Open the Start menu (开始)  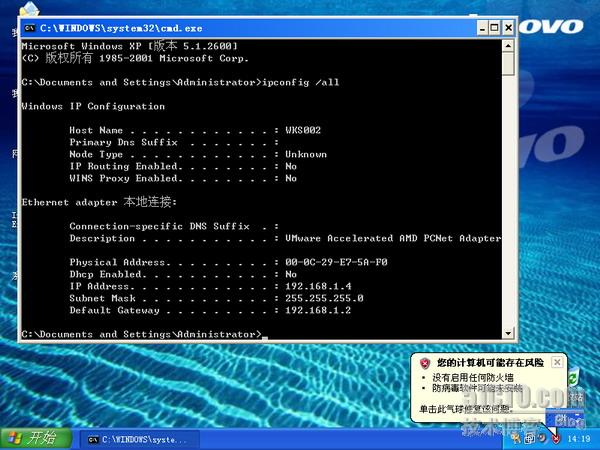click(36, 439)
